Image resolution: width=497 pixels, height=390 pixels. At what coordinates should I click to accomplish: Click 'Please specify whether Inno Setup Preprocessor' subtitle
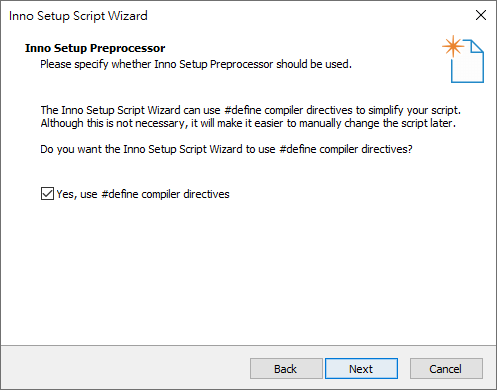coord(196,64)
